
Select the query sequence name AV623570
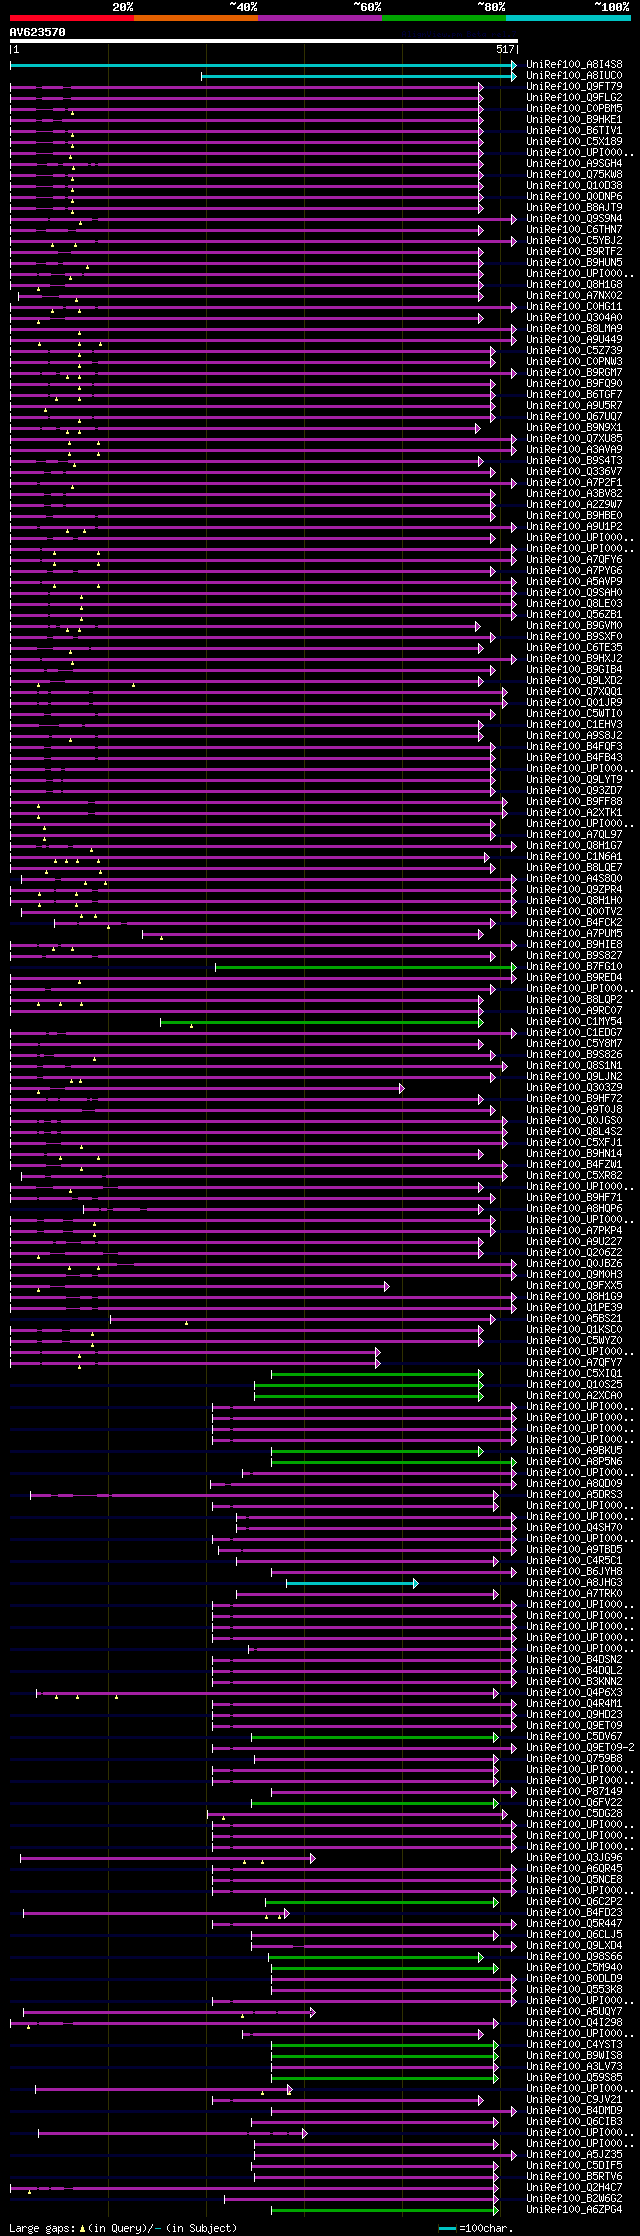pos(37,32)
